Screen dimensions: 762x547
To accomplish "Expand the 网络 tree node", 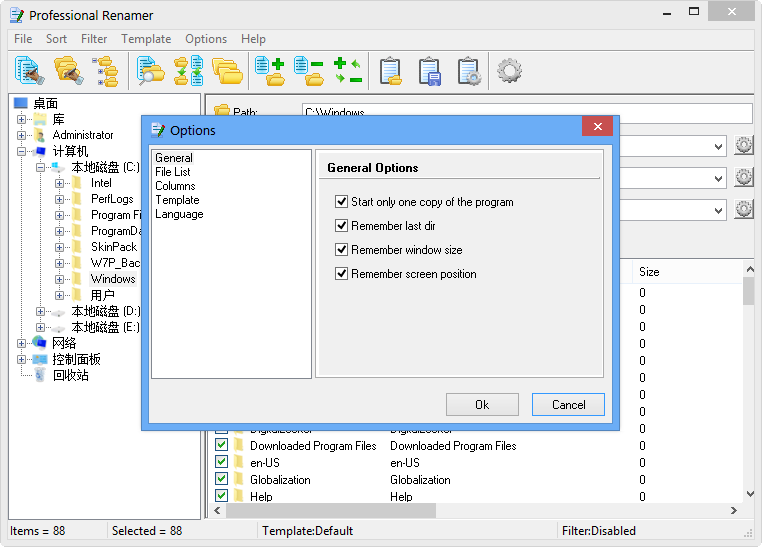I will pos(21,343).
